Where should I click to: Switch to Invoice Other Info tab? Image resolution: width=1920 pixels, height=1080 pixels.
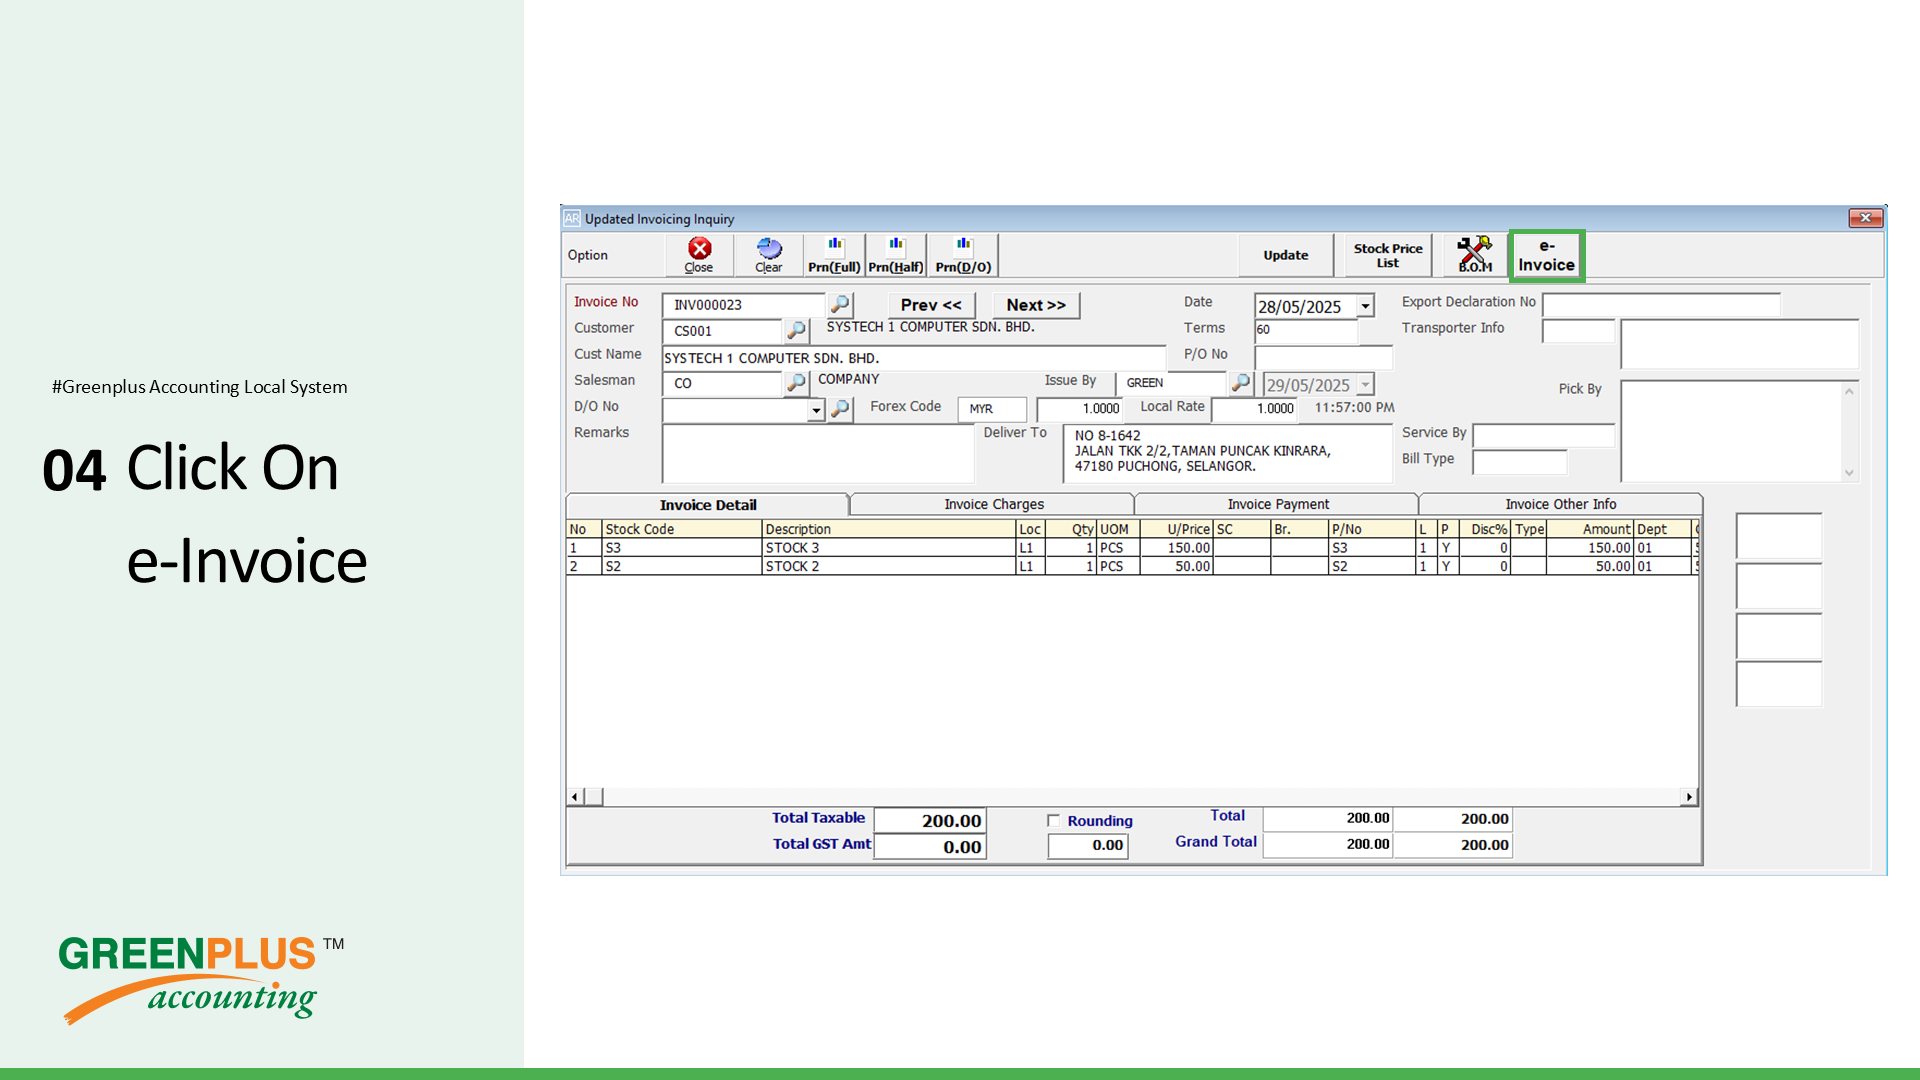click(x=1560, y=505)
